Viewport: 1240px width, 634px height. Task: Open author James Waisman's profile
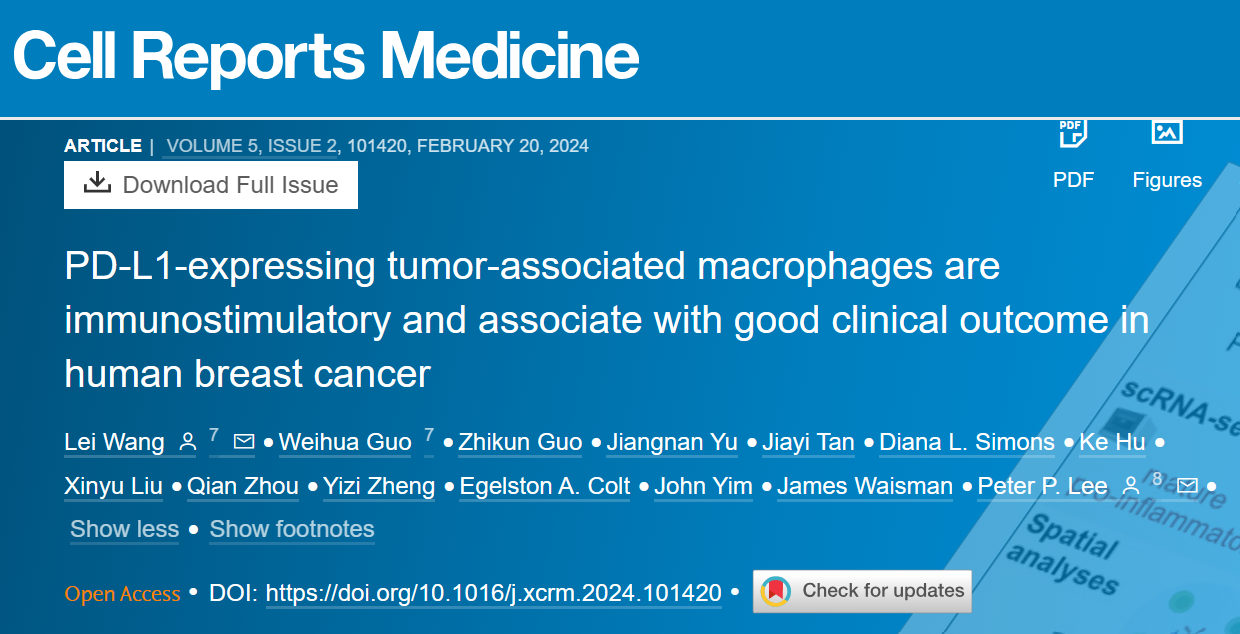865,487
